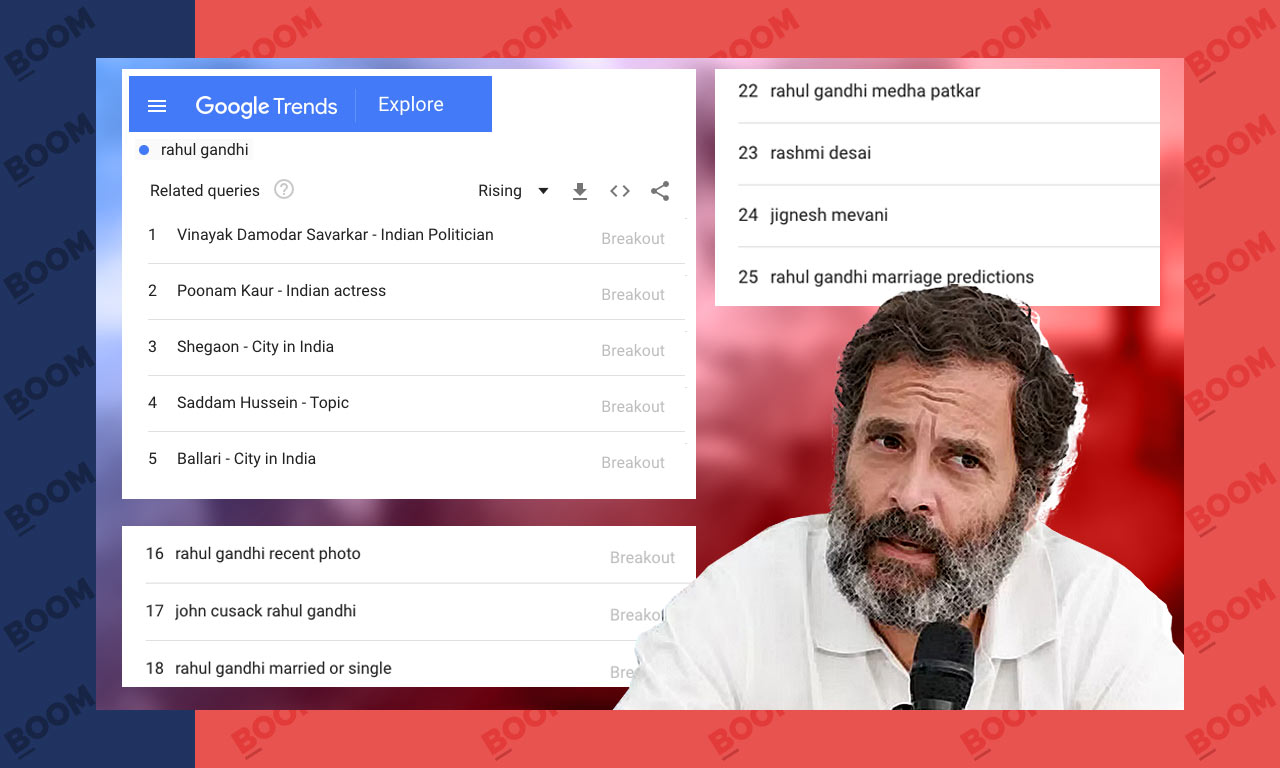Image resolution: width=1280 pixels, height=768 pixels.
Task: Click Breakout label in recent photo row
Action: pyautogui.click(x=642, y=558)
